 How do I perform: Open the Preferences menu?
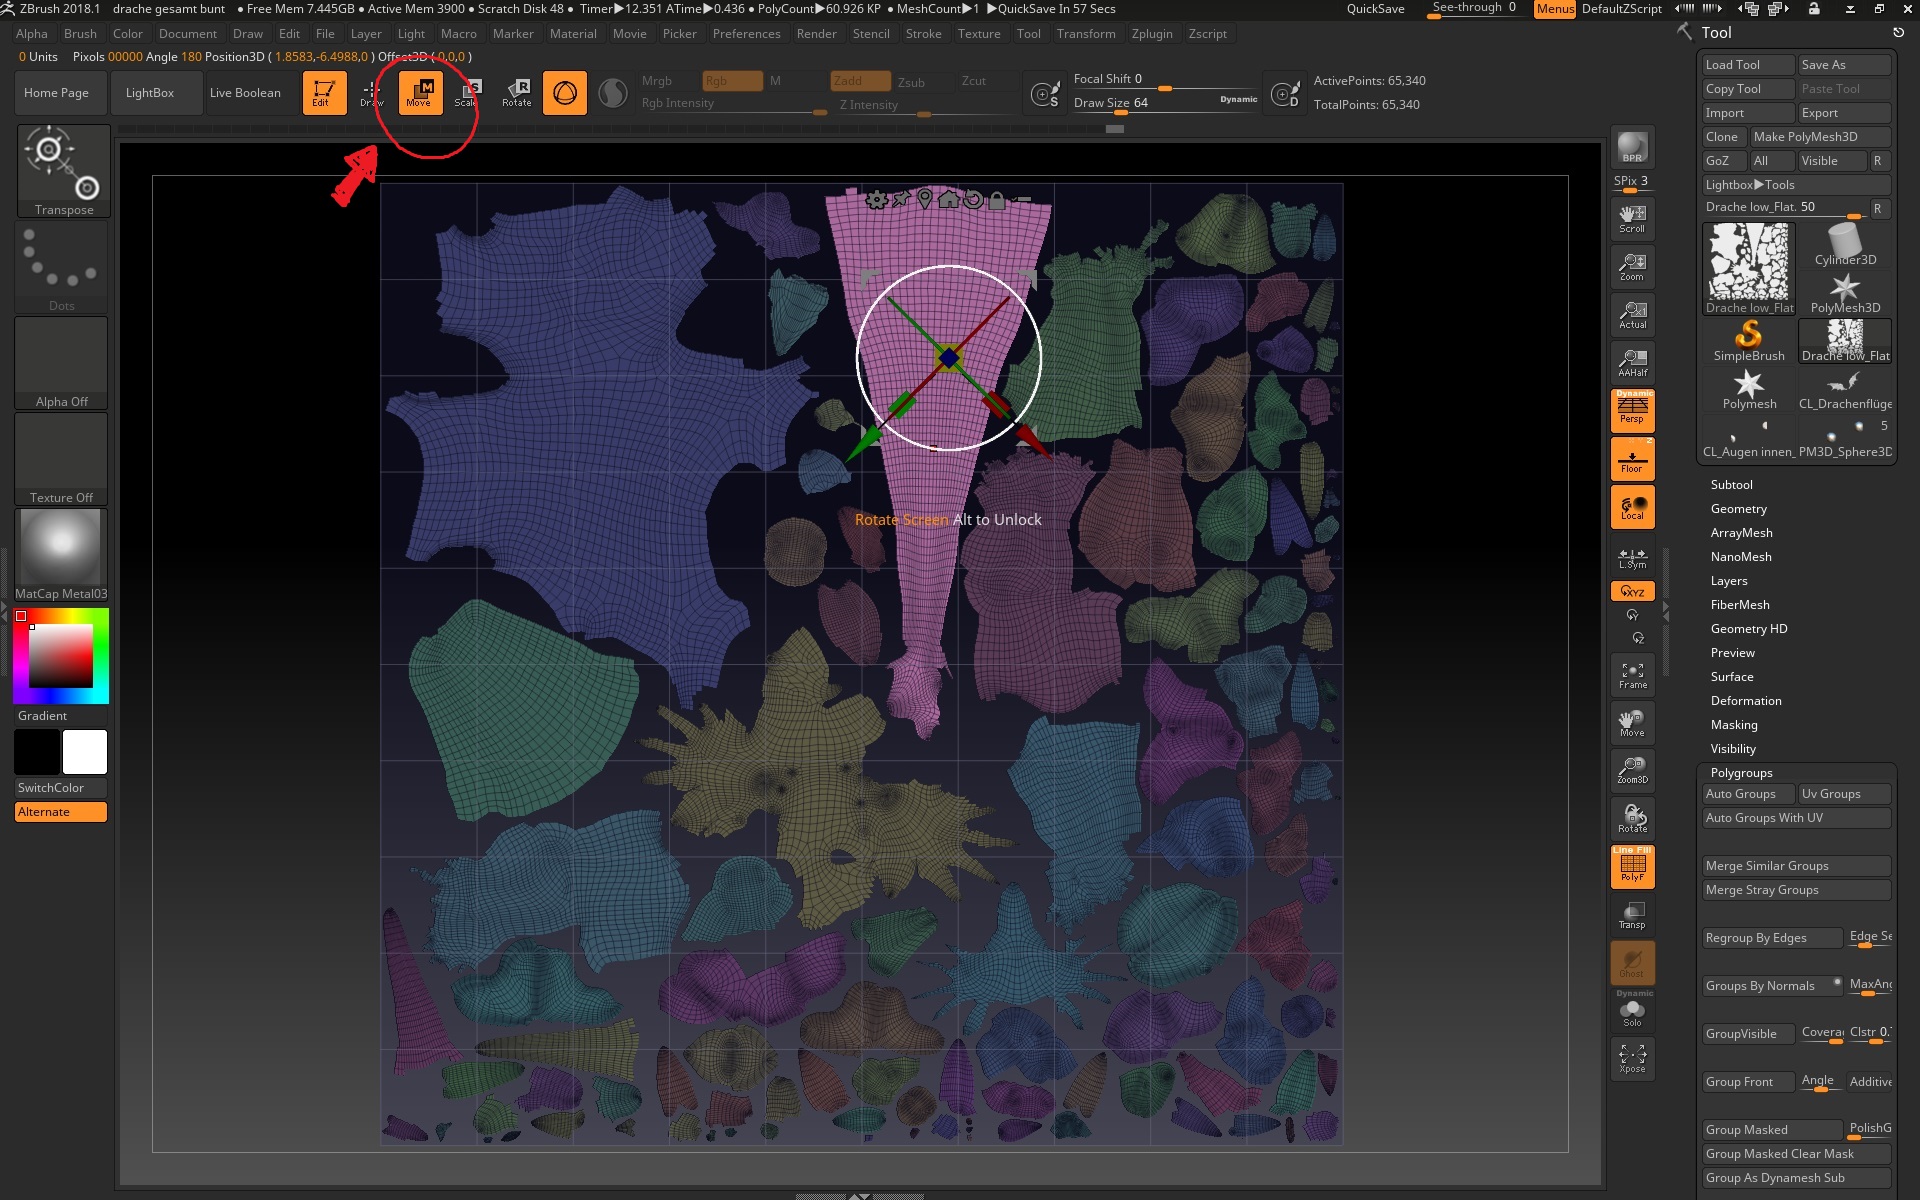(x=746, y=34)
